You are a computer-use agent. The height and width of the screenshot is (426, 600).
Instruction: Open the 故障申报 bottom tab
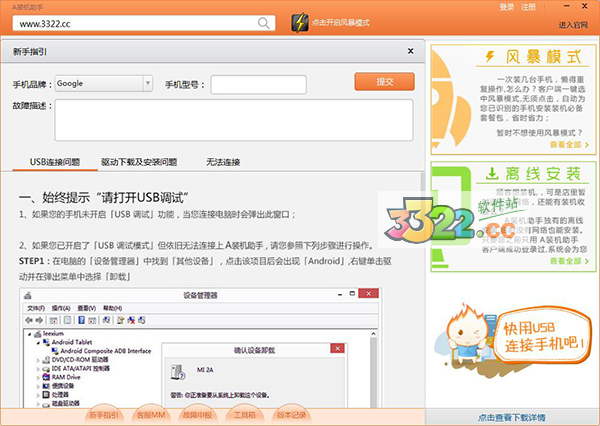(x=197, y=415)
